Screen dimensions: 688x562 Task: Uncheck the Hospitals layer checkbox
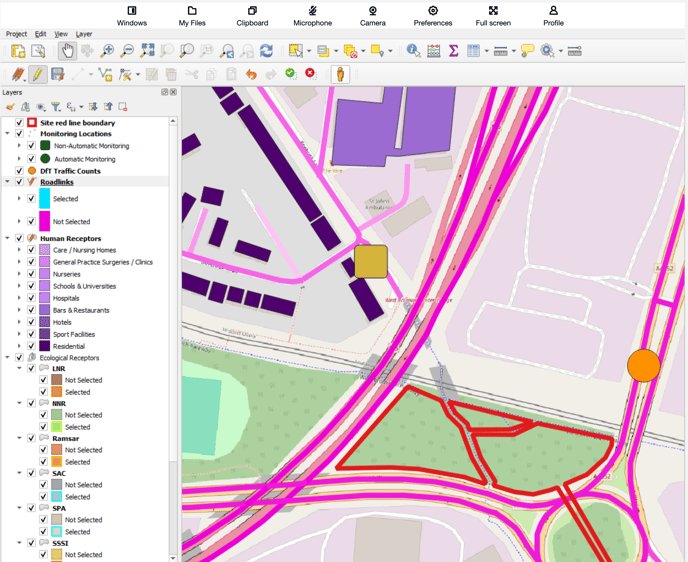tap(31, 298)
